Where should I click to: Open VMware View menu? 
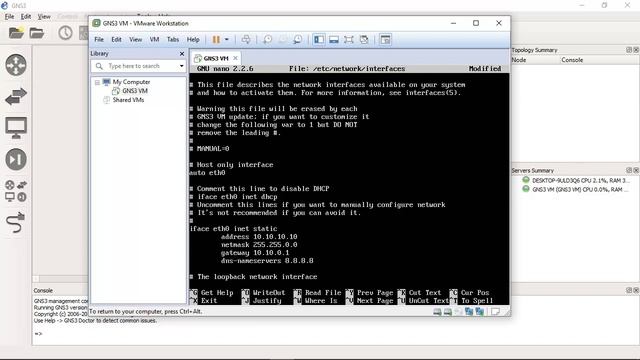(x=136, y=40)
